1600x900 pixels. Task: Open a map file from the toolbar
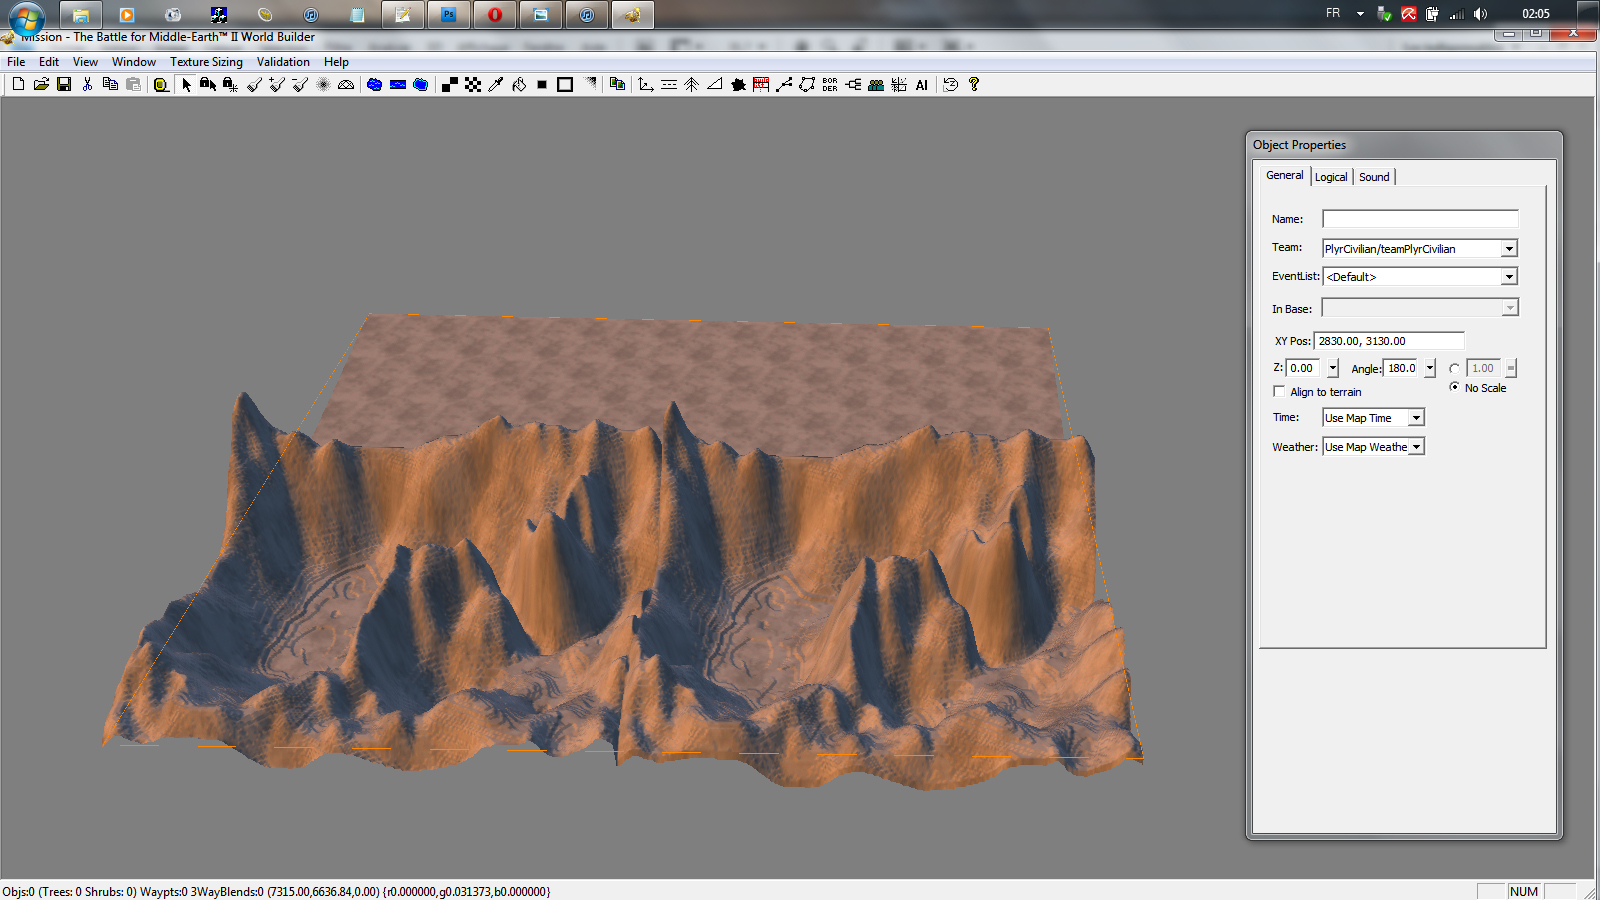[x=41, y=85]
